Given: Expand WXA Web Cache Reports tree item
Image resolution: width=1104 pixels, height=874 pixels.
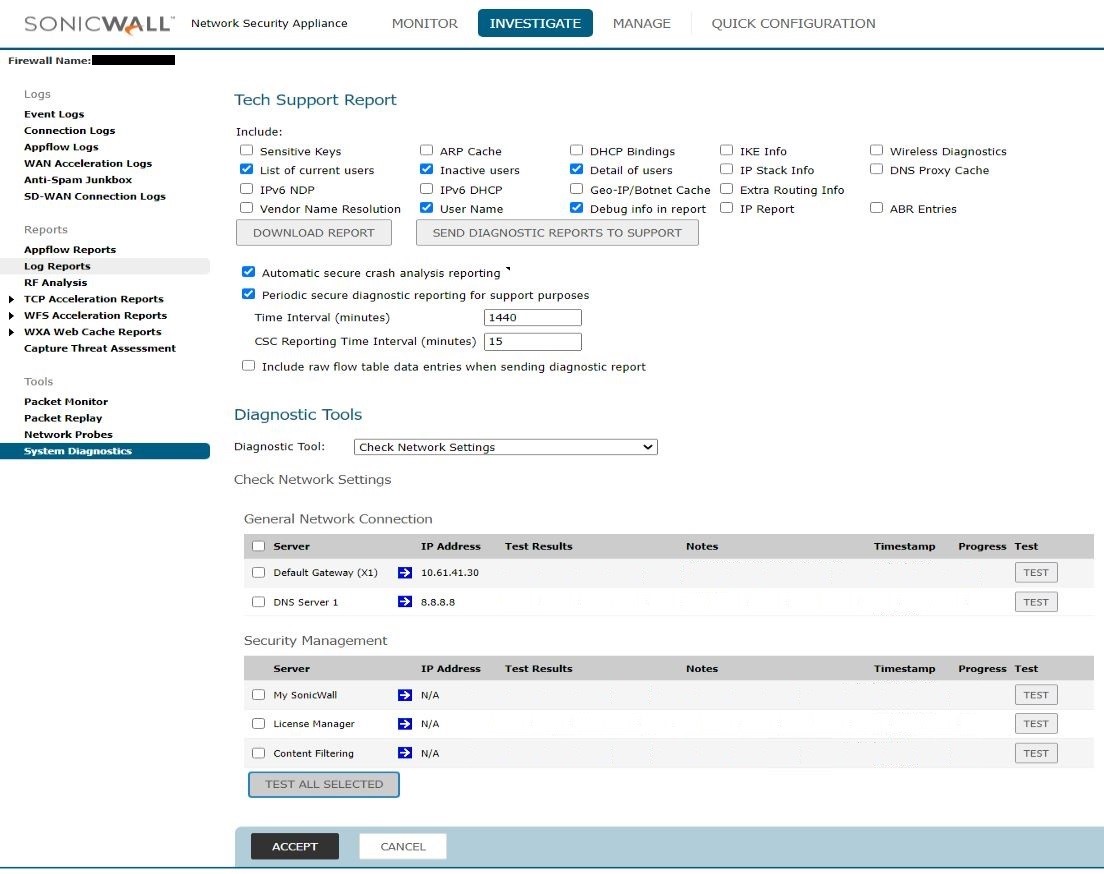Looking at the screenshot, I should [12, 332].
